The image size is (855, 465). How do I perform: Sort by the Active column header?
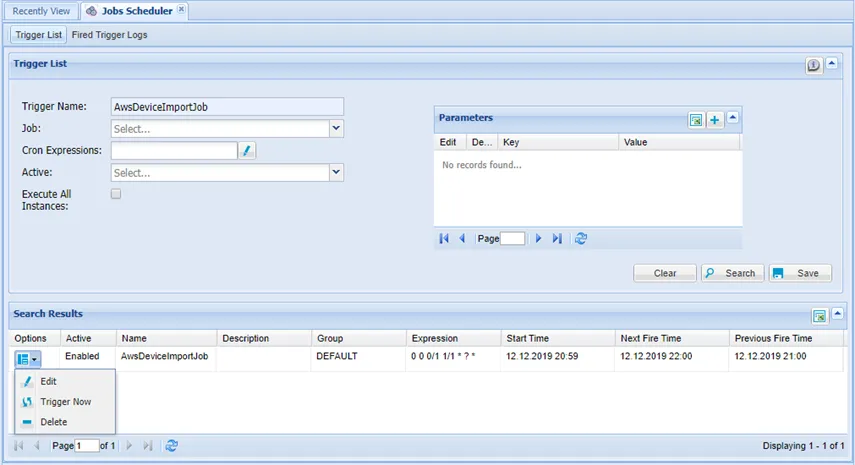[x=87, y=339]
